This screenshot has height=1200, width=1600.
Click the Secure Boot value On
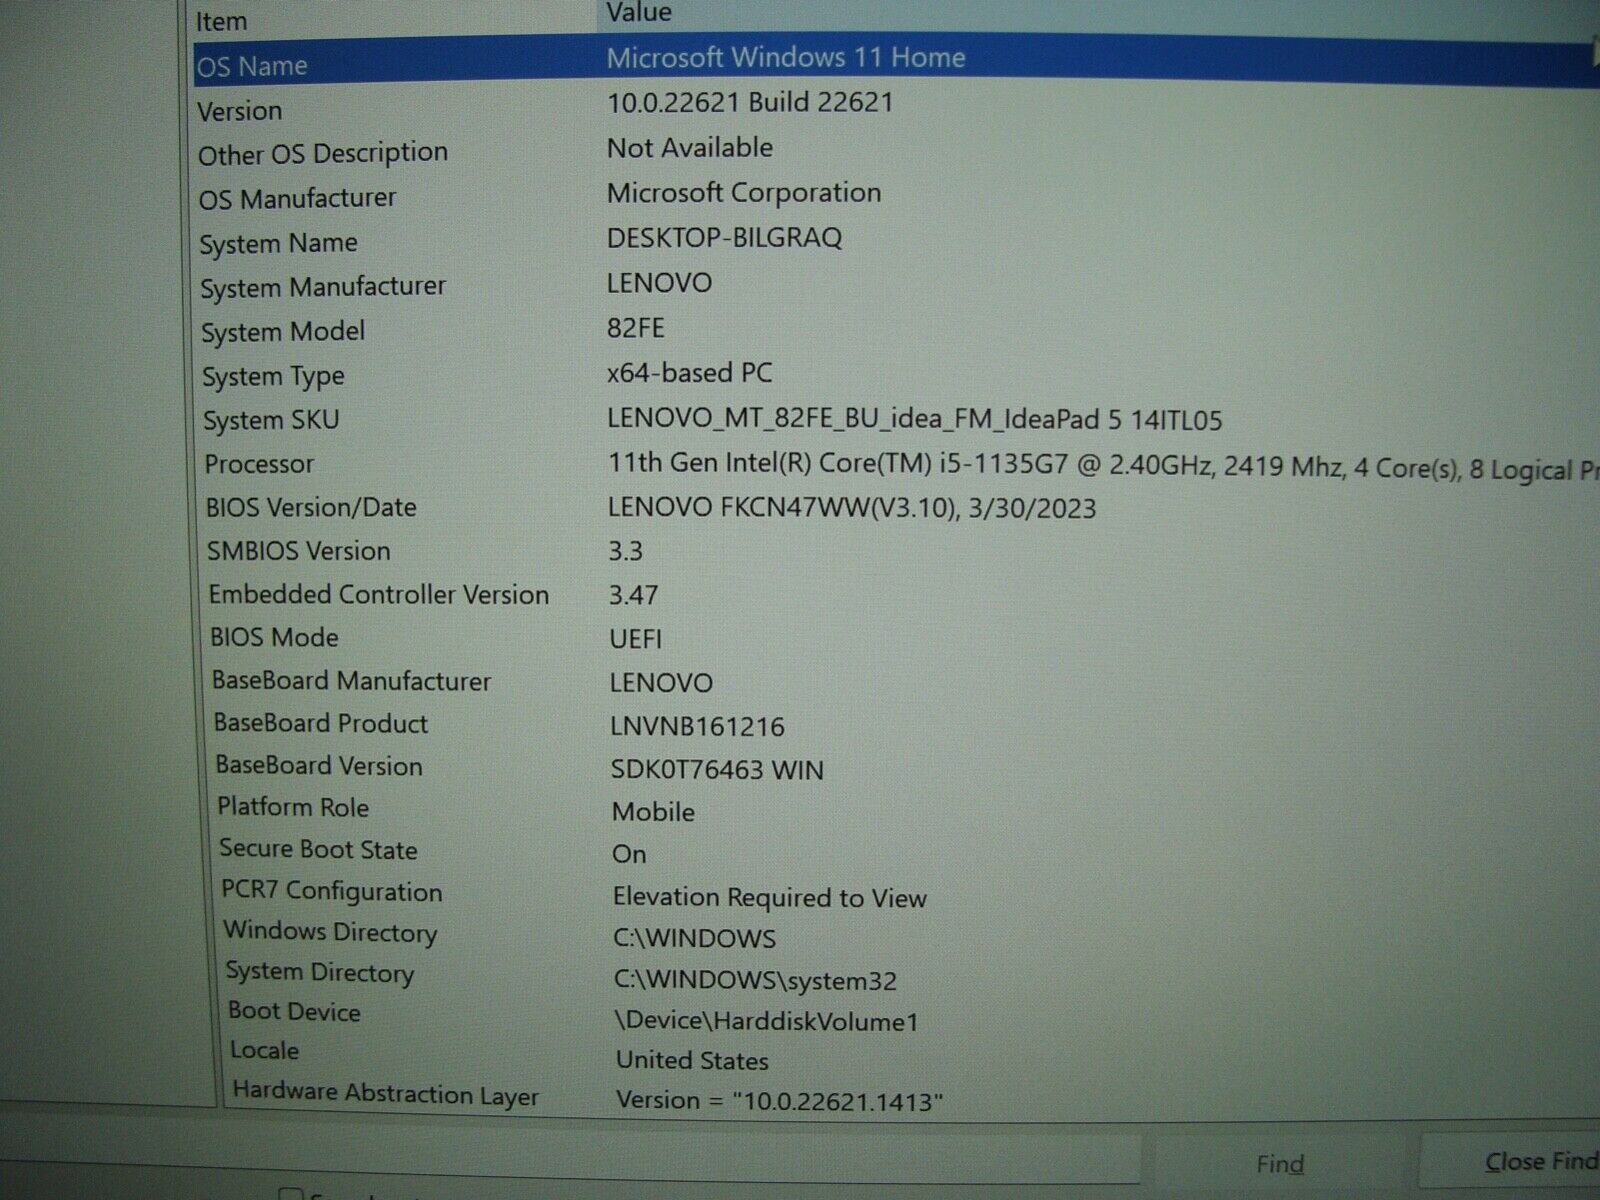(630, 854)
